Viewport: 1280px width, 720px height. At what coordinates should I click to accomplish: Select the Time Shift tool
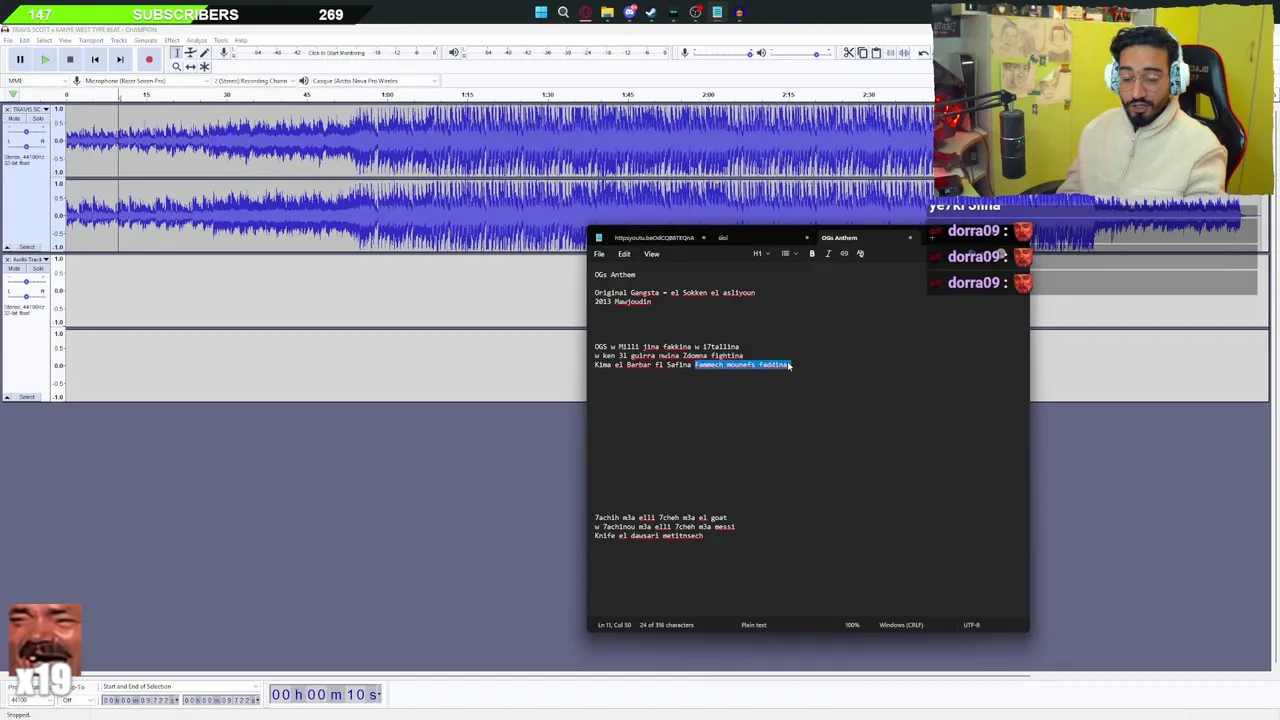click(190, 67)
